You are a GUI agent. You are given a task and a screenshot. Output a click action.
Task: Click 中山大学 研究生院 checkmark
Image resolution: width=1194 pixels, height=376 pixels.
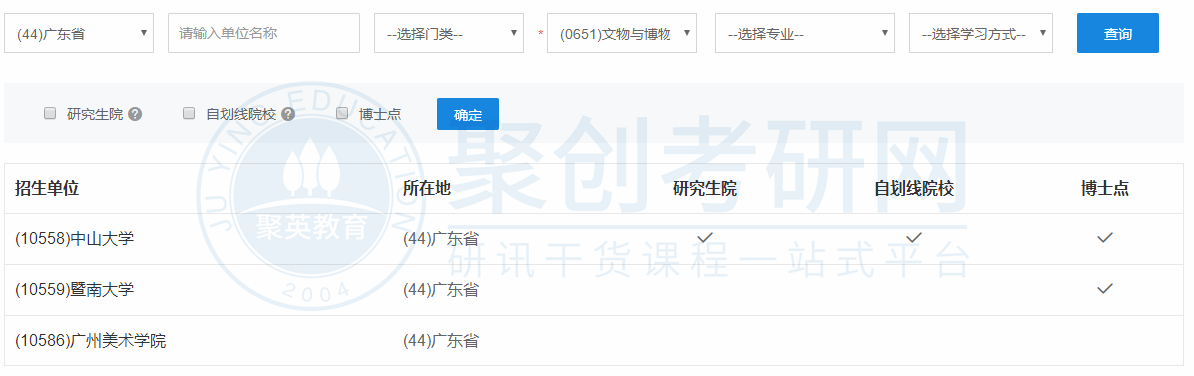tap(705, 238)
